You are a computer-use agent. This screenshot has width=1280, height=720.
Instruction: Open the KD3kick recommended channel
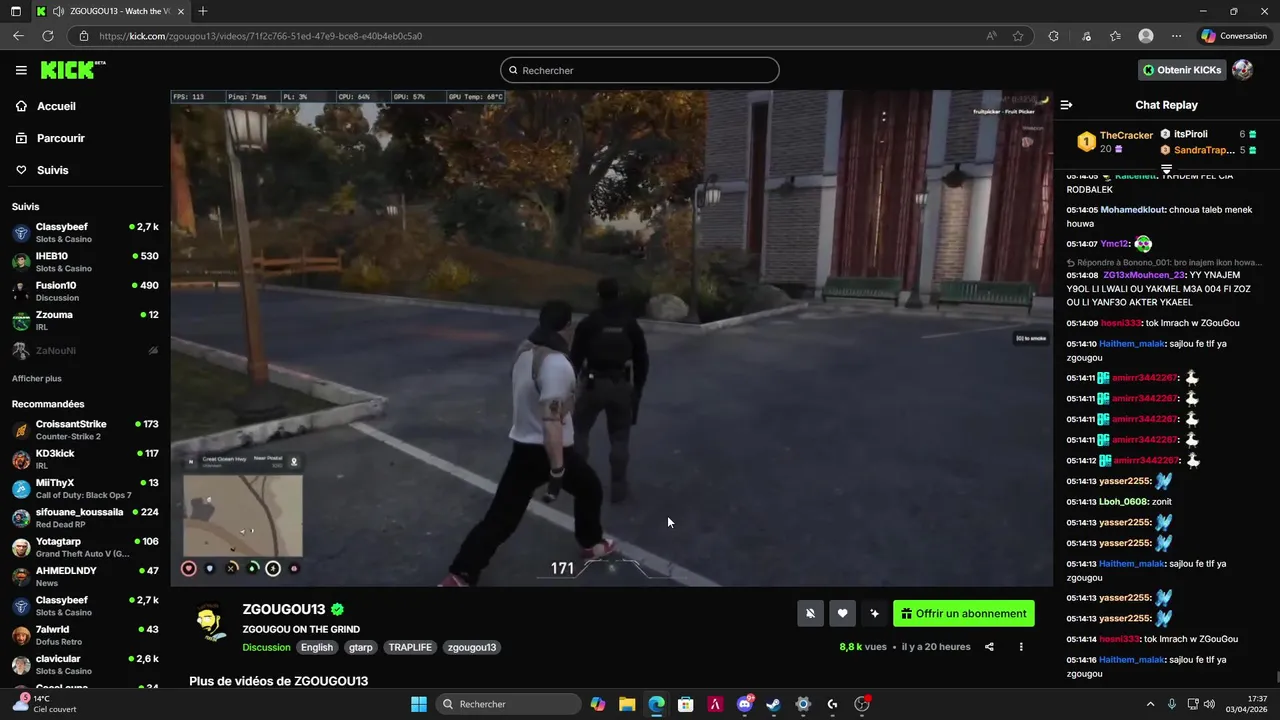coord(85,459)
